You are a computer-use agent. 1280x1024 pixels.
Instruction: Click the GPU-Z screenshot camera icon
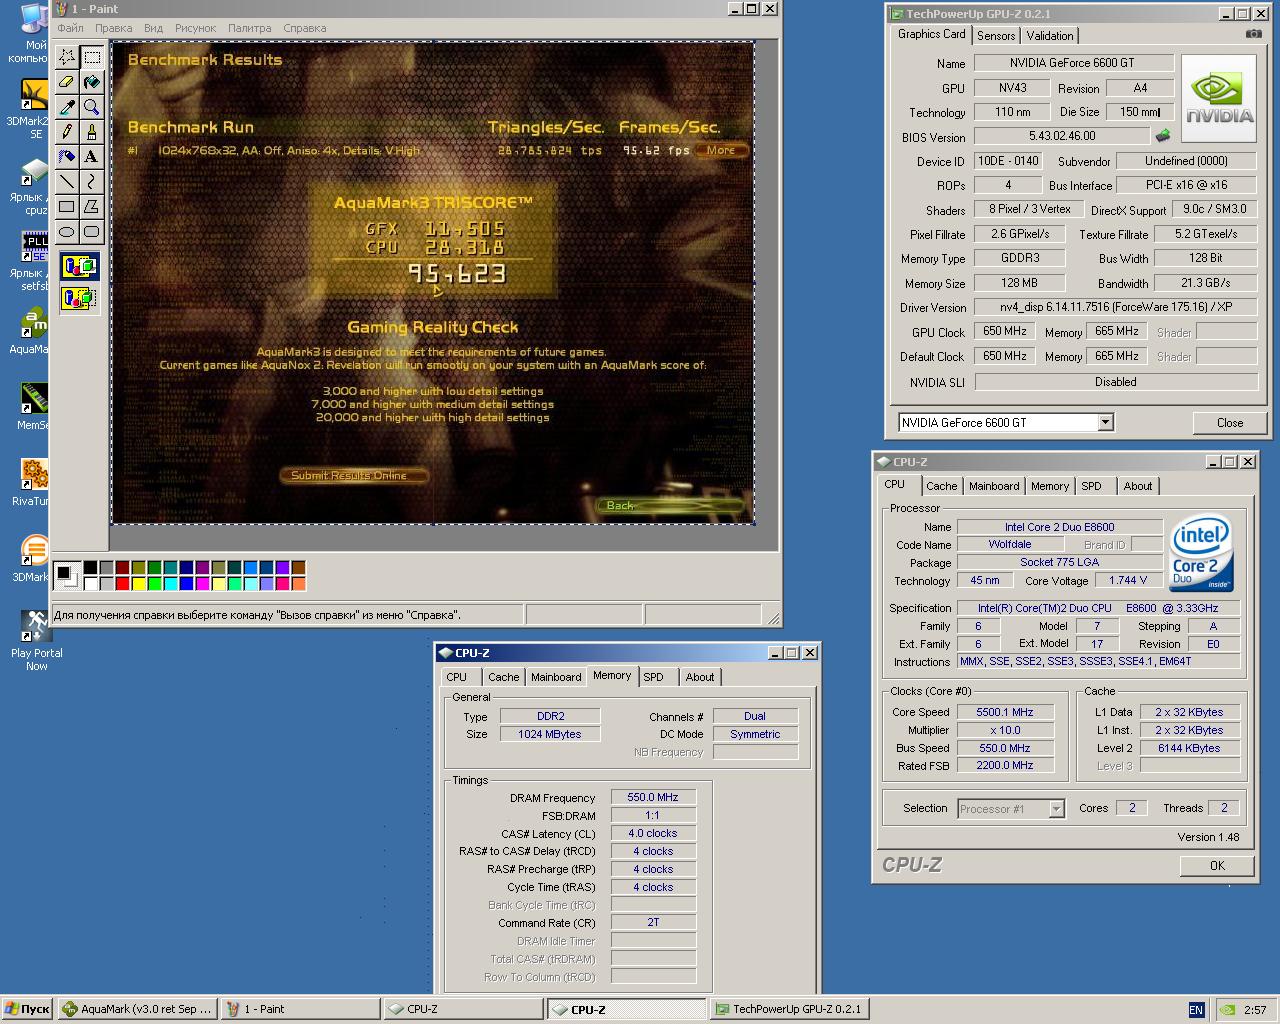tap(1253, 34)
